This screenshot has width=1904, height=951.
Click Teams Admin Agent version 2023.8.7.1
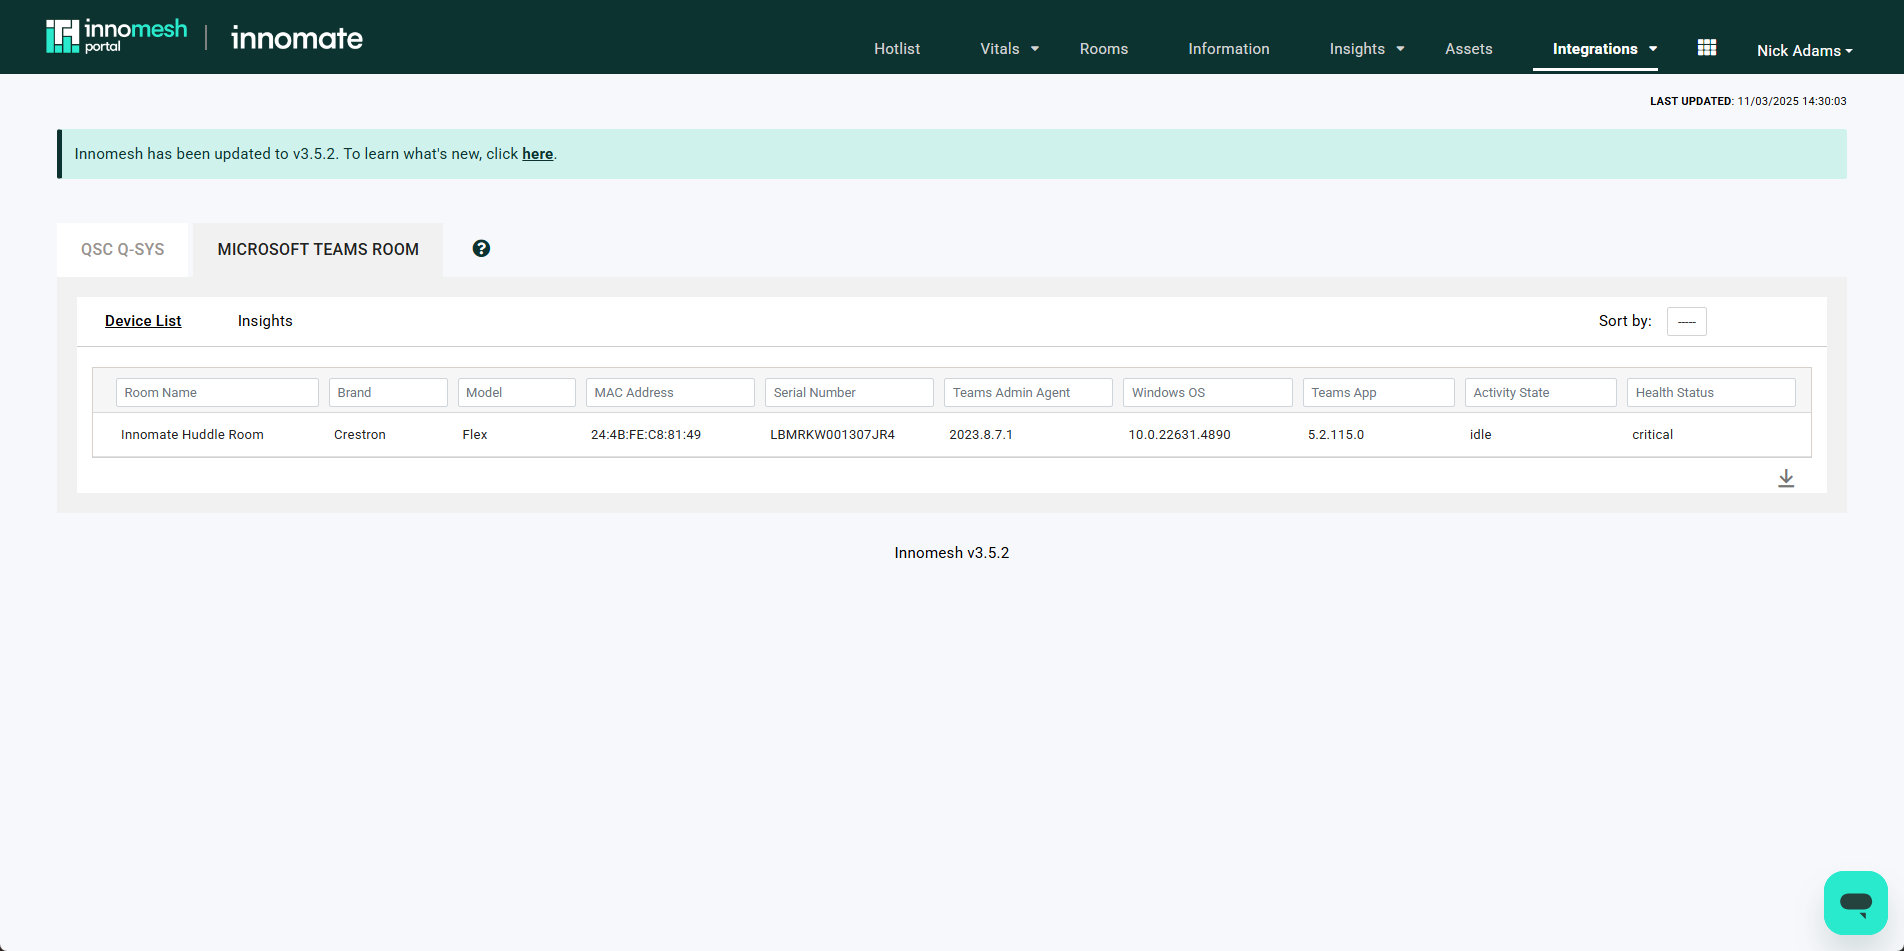[x=981, y=435]
